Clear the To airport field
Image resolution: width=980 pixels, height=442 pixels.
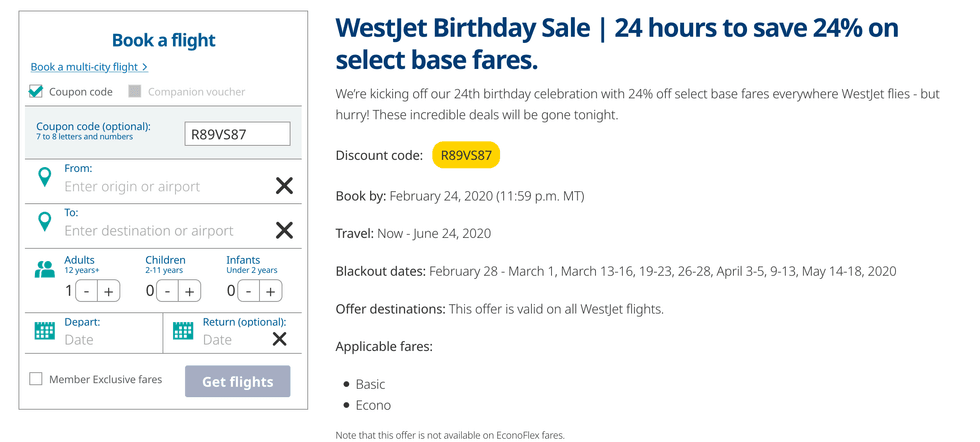[x=284, y=230]
